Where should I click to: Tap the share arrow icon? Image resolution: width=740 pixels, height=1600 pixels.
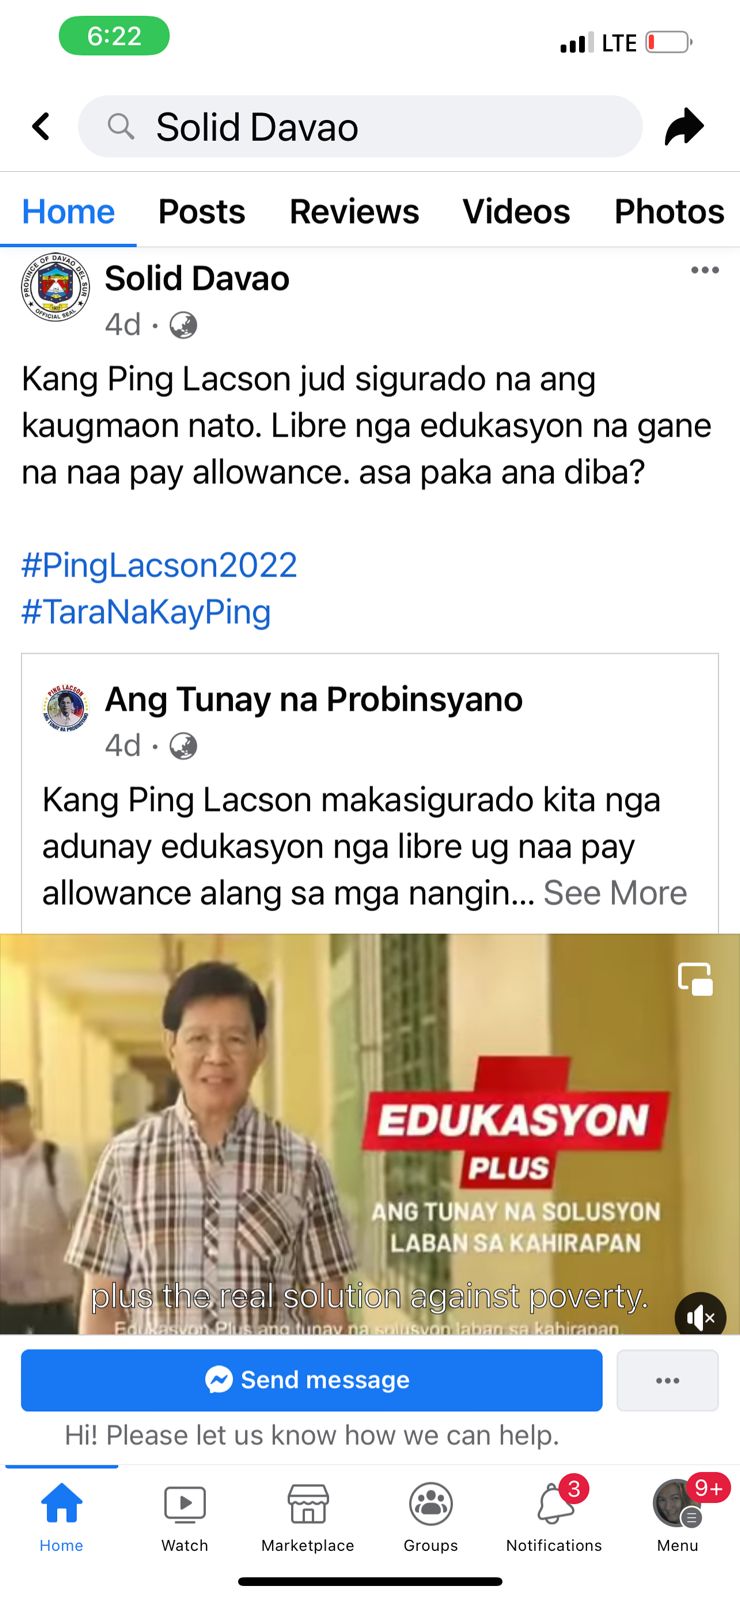click(x=684, y=127)
